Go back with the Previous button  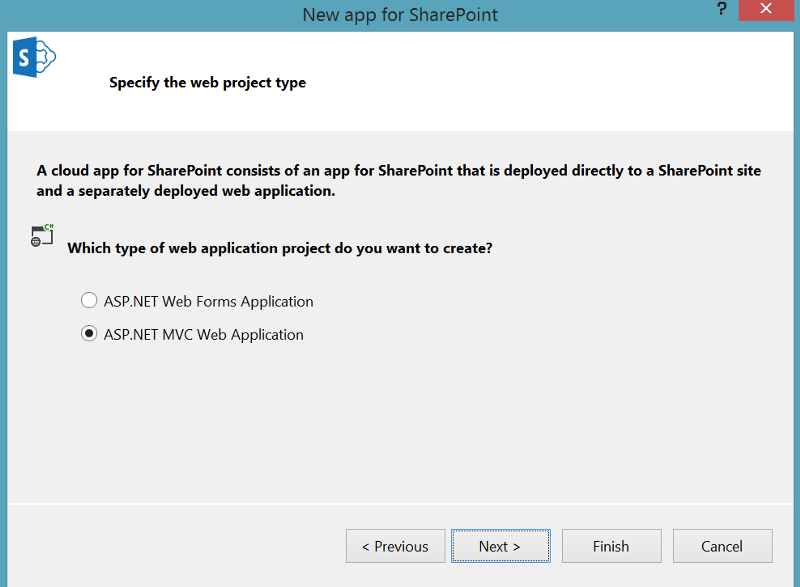(395, 546)
